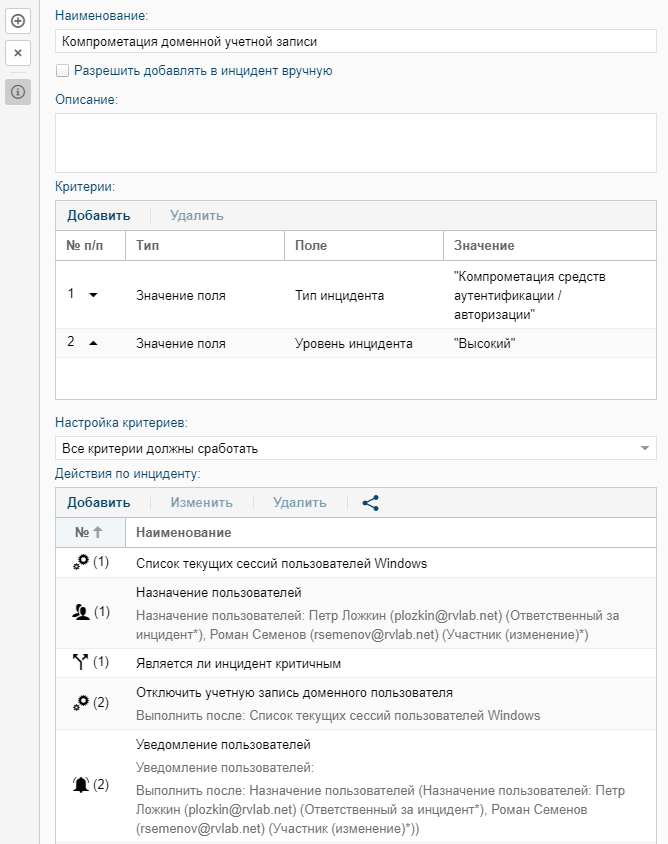Click the X close icon in left sidebar
This screenshot has width=668, height=844.
pyautogui.click(x=18, y=53)
